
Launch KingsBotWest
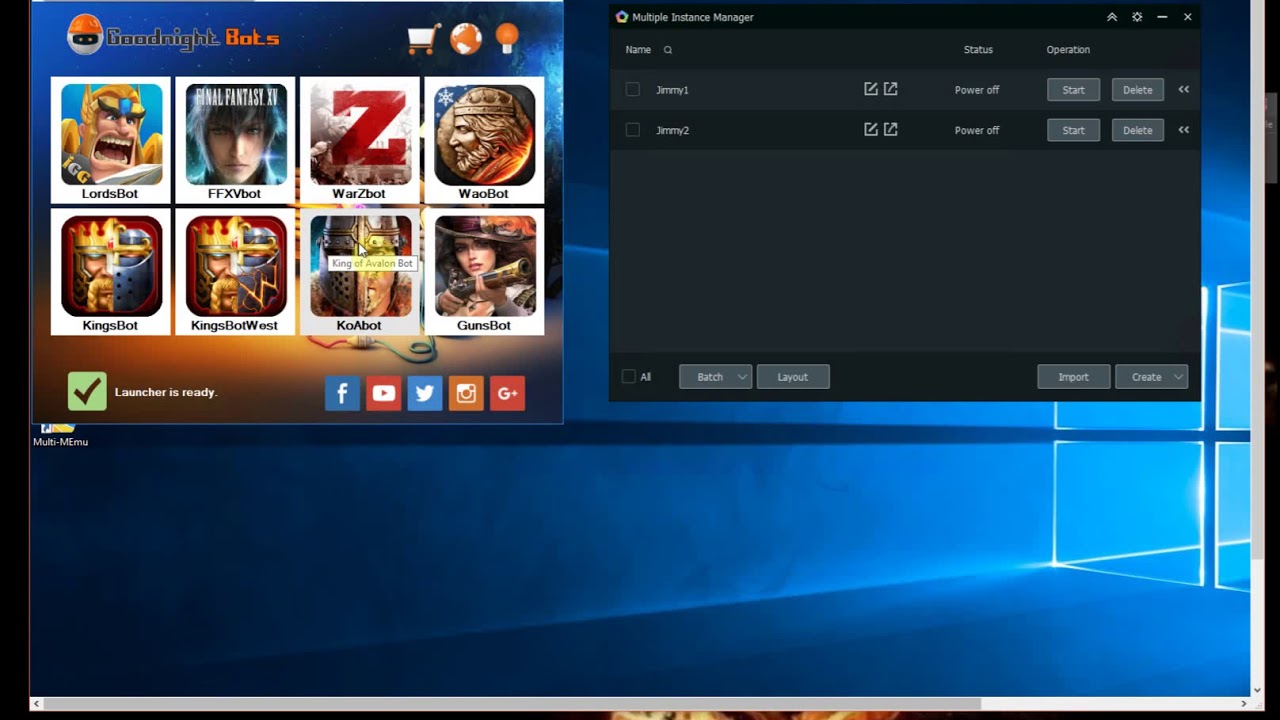tap(235, 272)
